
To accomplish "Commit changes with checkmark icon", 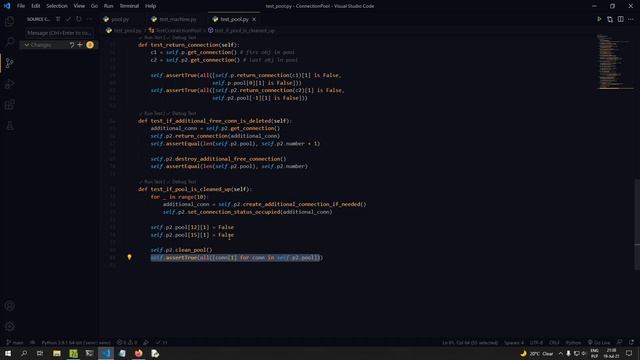I will click(x=68, y=19).
